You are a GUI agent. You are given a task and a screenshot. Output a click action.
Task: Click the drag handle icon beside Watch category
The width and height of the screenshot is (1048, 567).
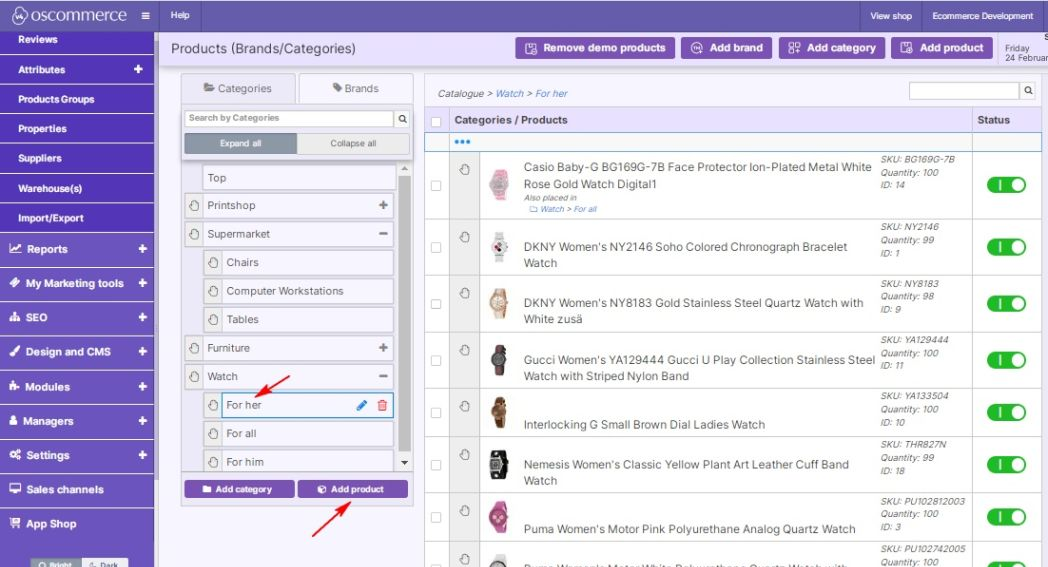click(x=194, y=376)
